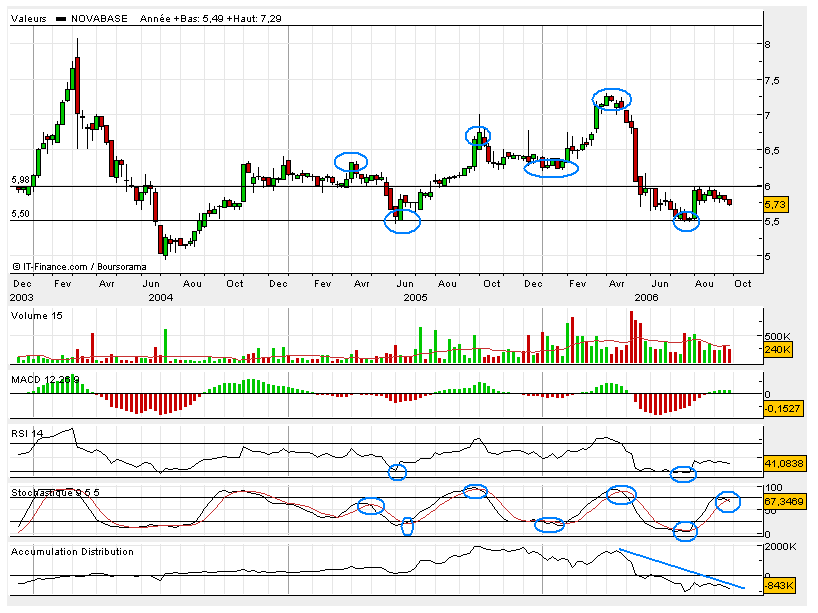The height and width of the screenshot is (613, 818).
Task: Click the 5,98 horizontal level label
Action: 20,180
